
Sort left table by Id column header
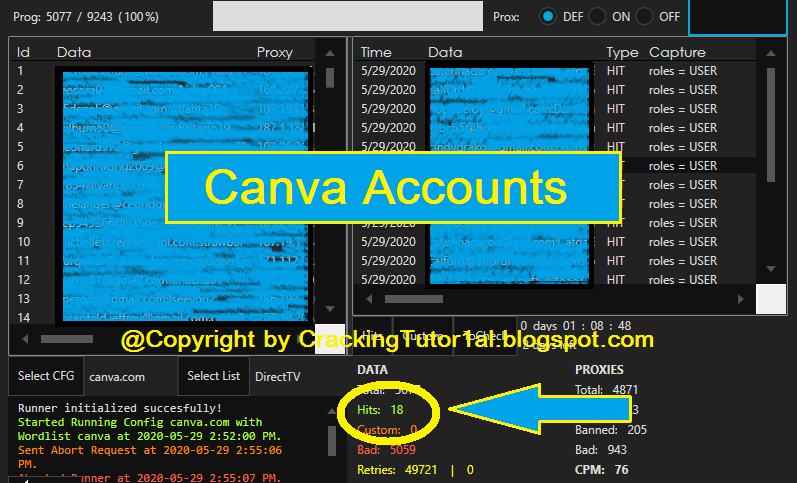click(x=23, y=52)
